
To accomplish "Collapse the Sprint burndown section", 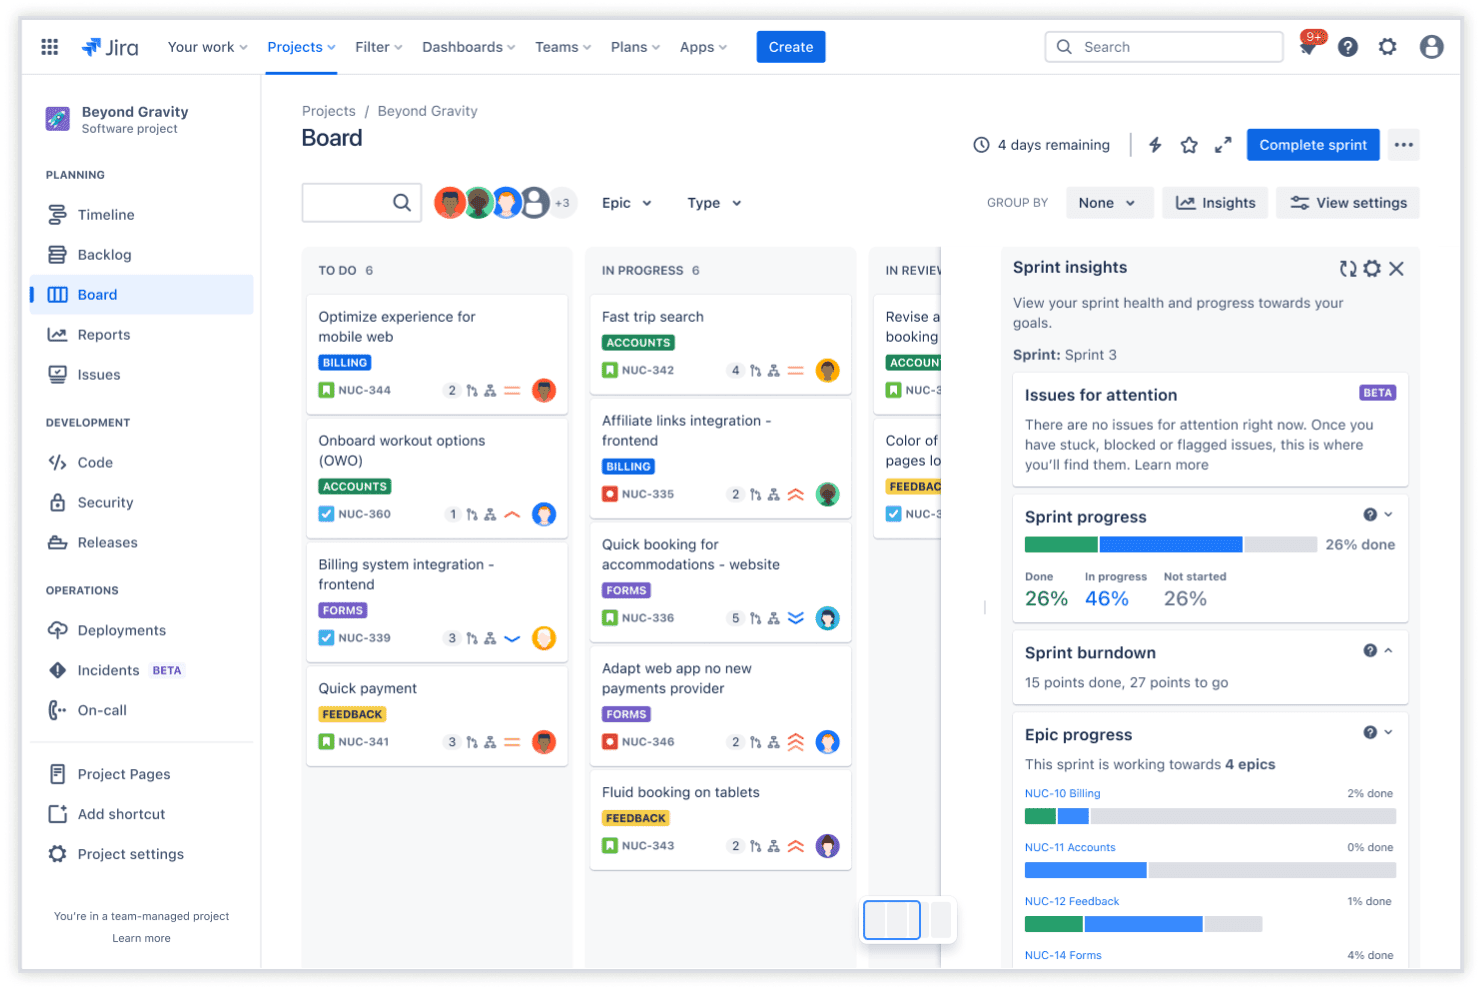I will (x=1388, y=651).
